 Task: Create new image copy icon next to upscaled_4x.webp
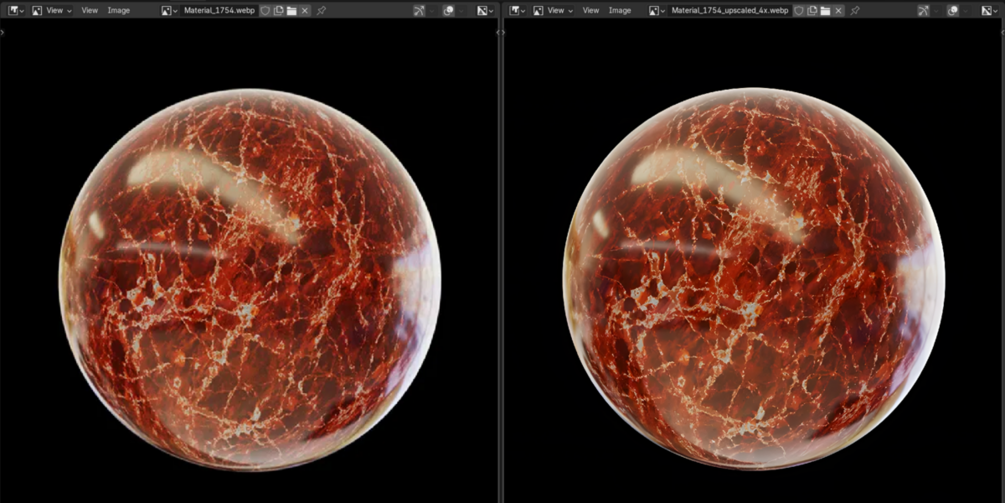click(813, 10)
